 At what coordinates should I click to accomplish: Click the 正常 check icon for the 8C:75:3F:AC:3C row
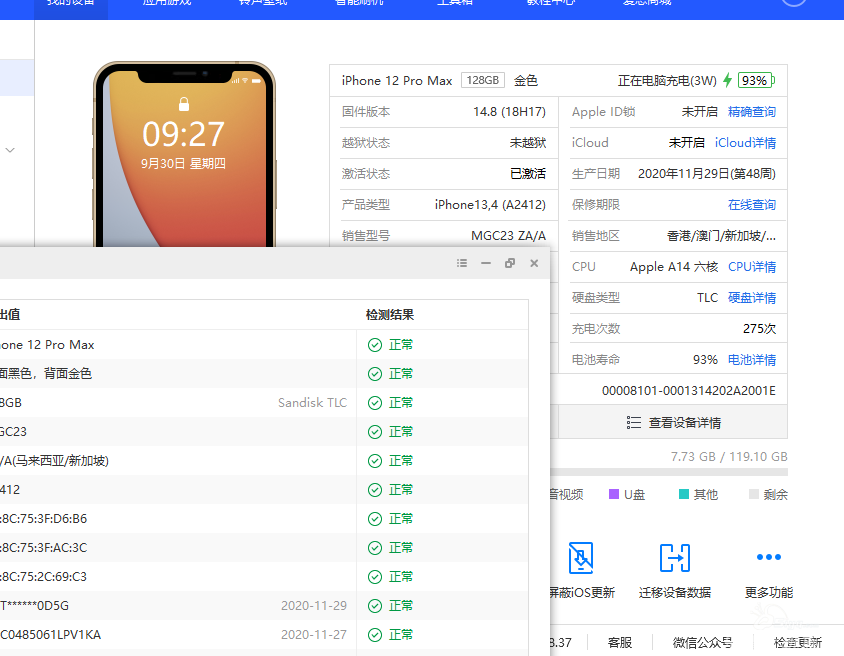point(375,548)
